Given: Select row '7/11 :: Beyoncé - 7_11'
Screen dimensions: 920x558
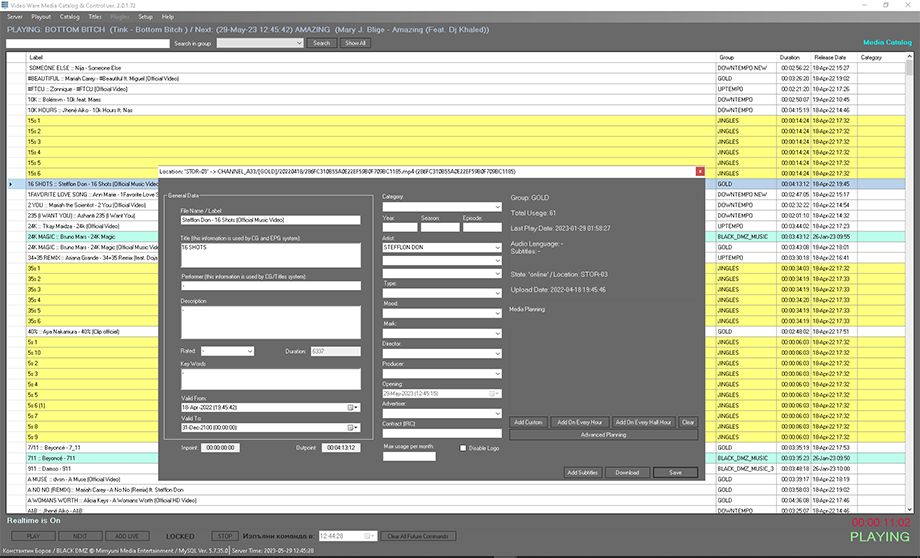Looking at the screenshot, I should (x=456, y=448).
